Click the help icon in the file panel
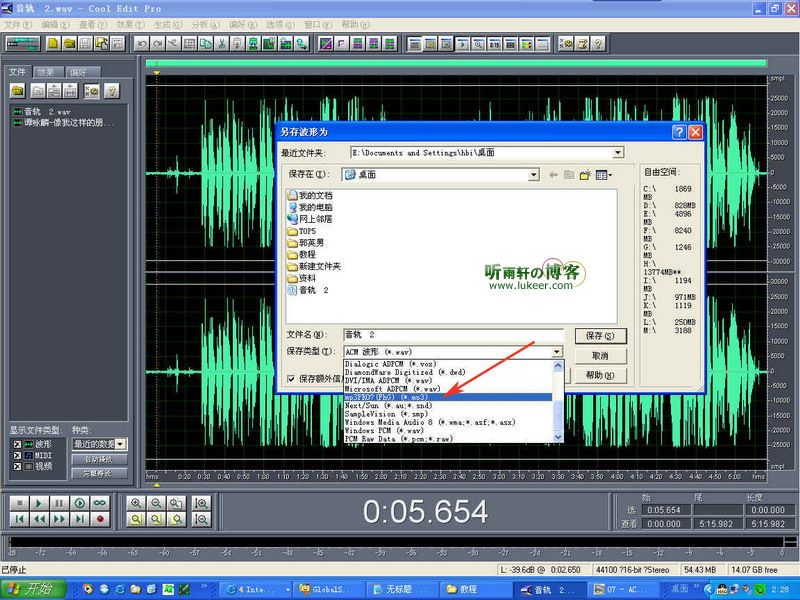Viewport: 800px width, 600px height. tap(112, 91)
